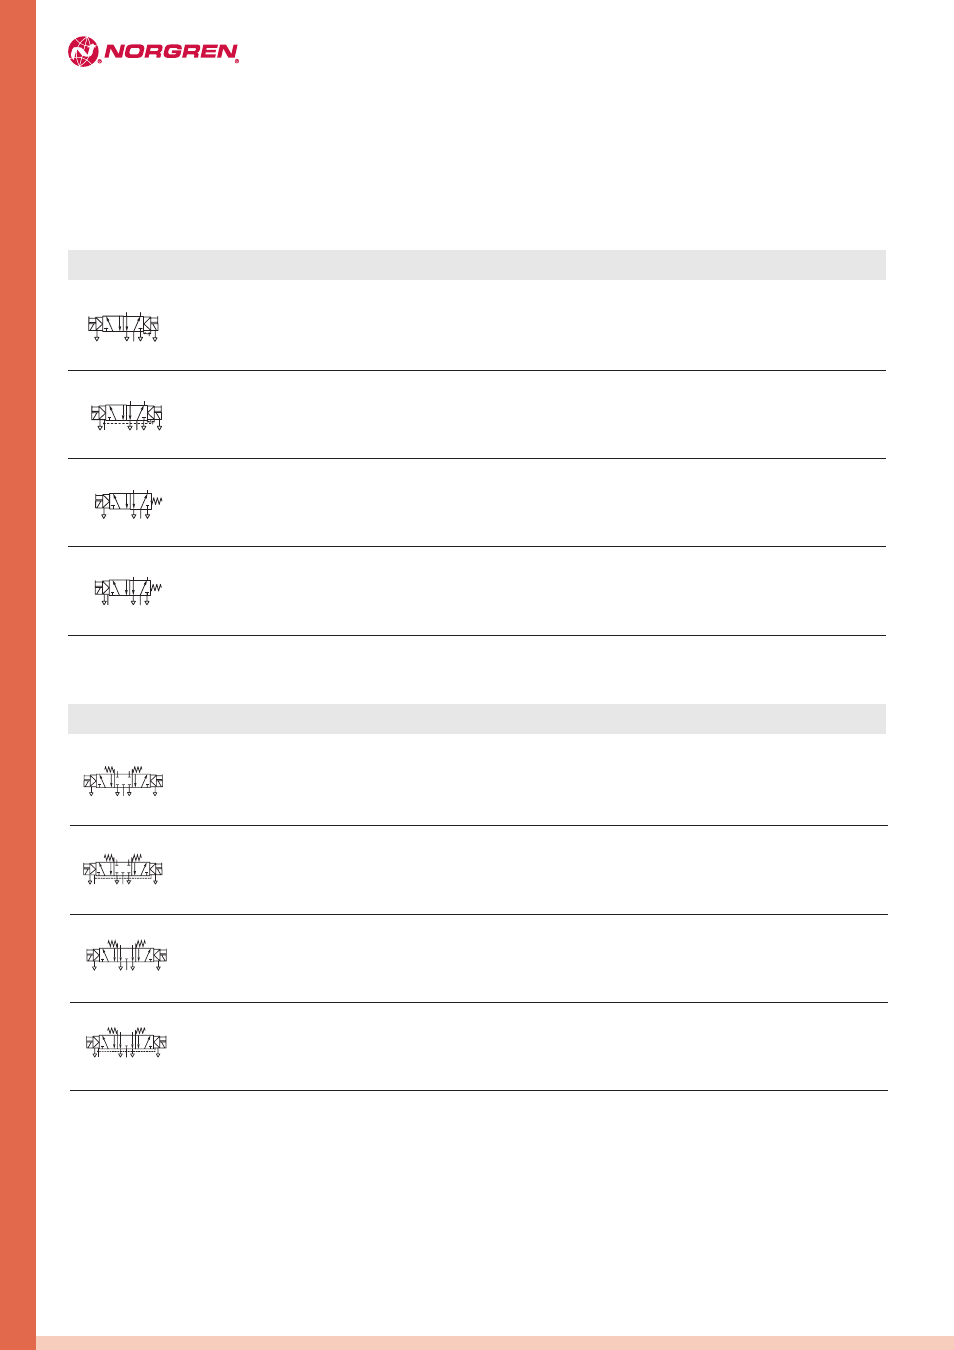
Task: Click the return spring on fourth upper symbol
Action: coord(156,588)
